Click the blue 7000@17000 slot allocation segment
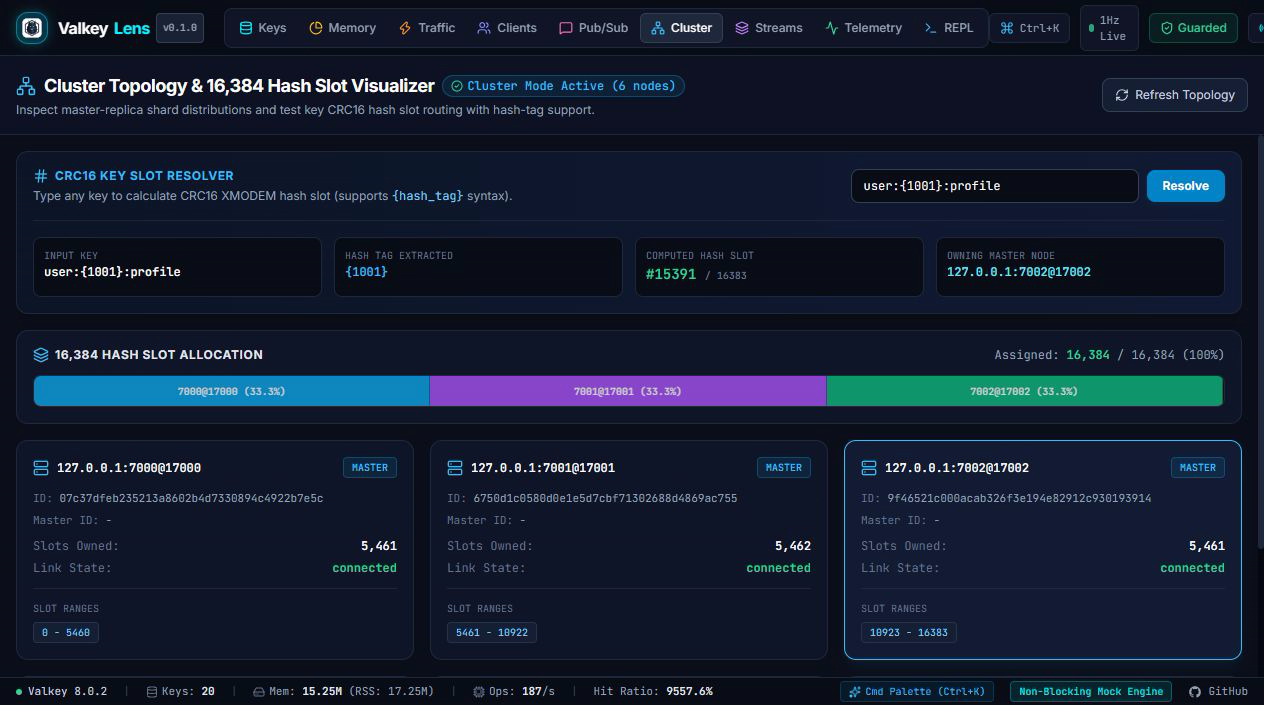 231,391
